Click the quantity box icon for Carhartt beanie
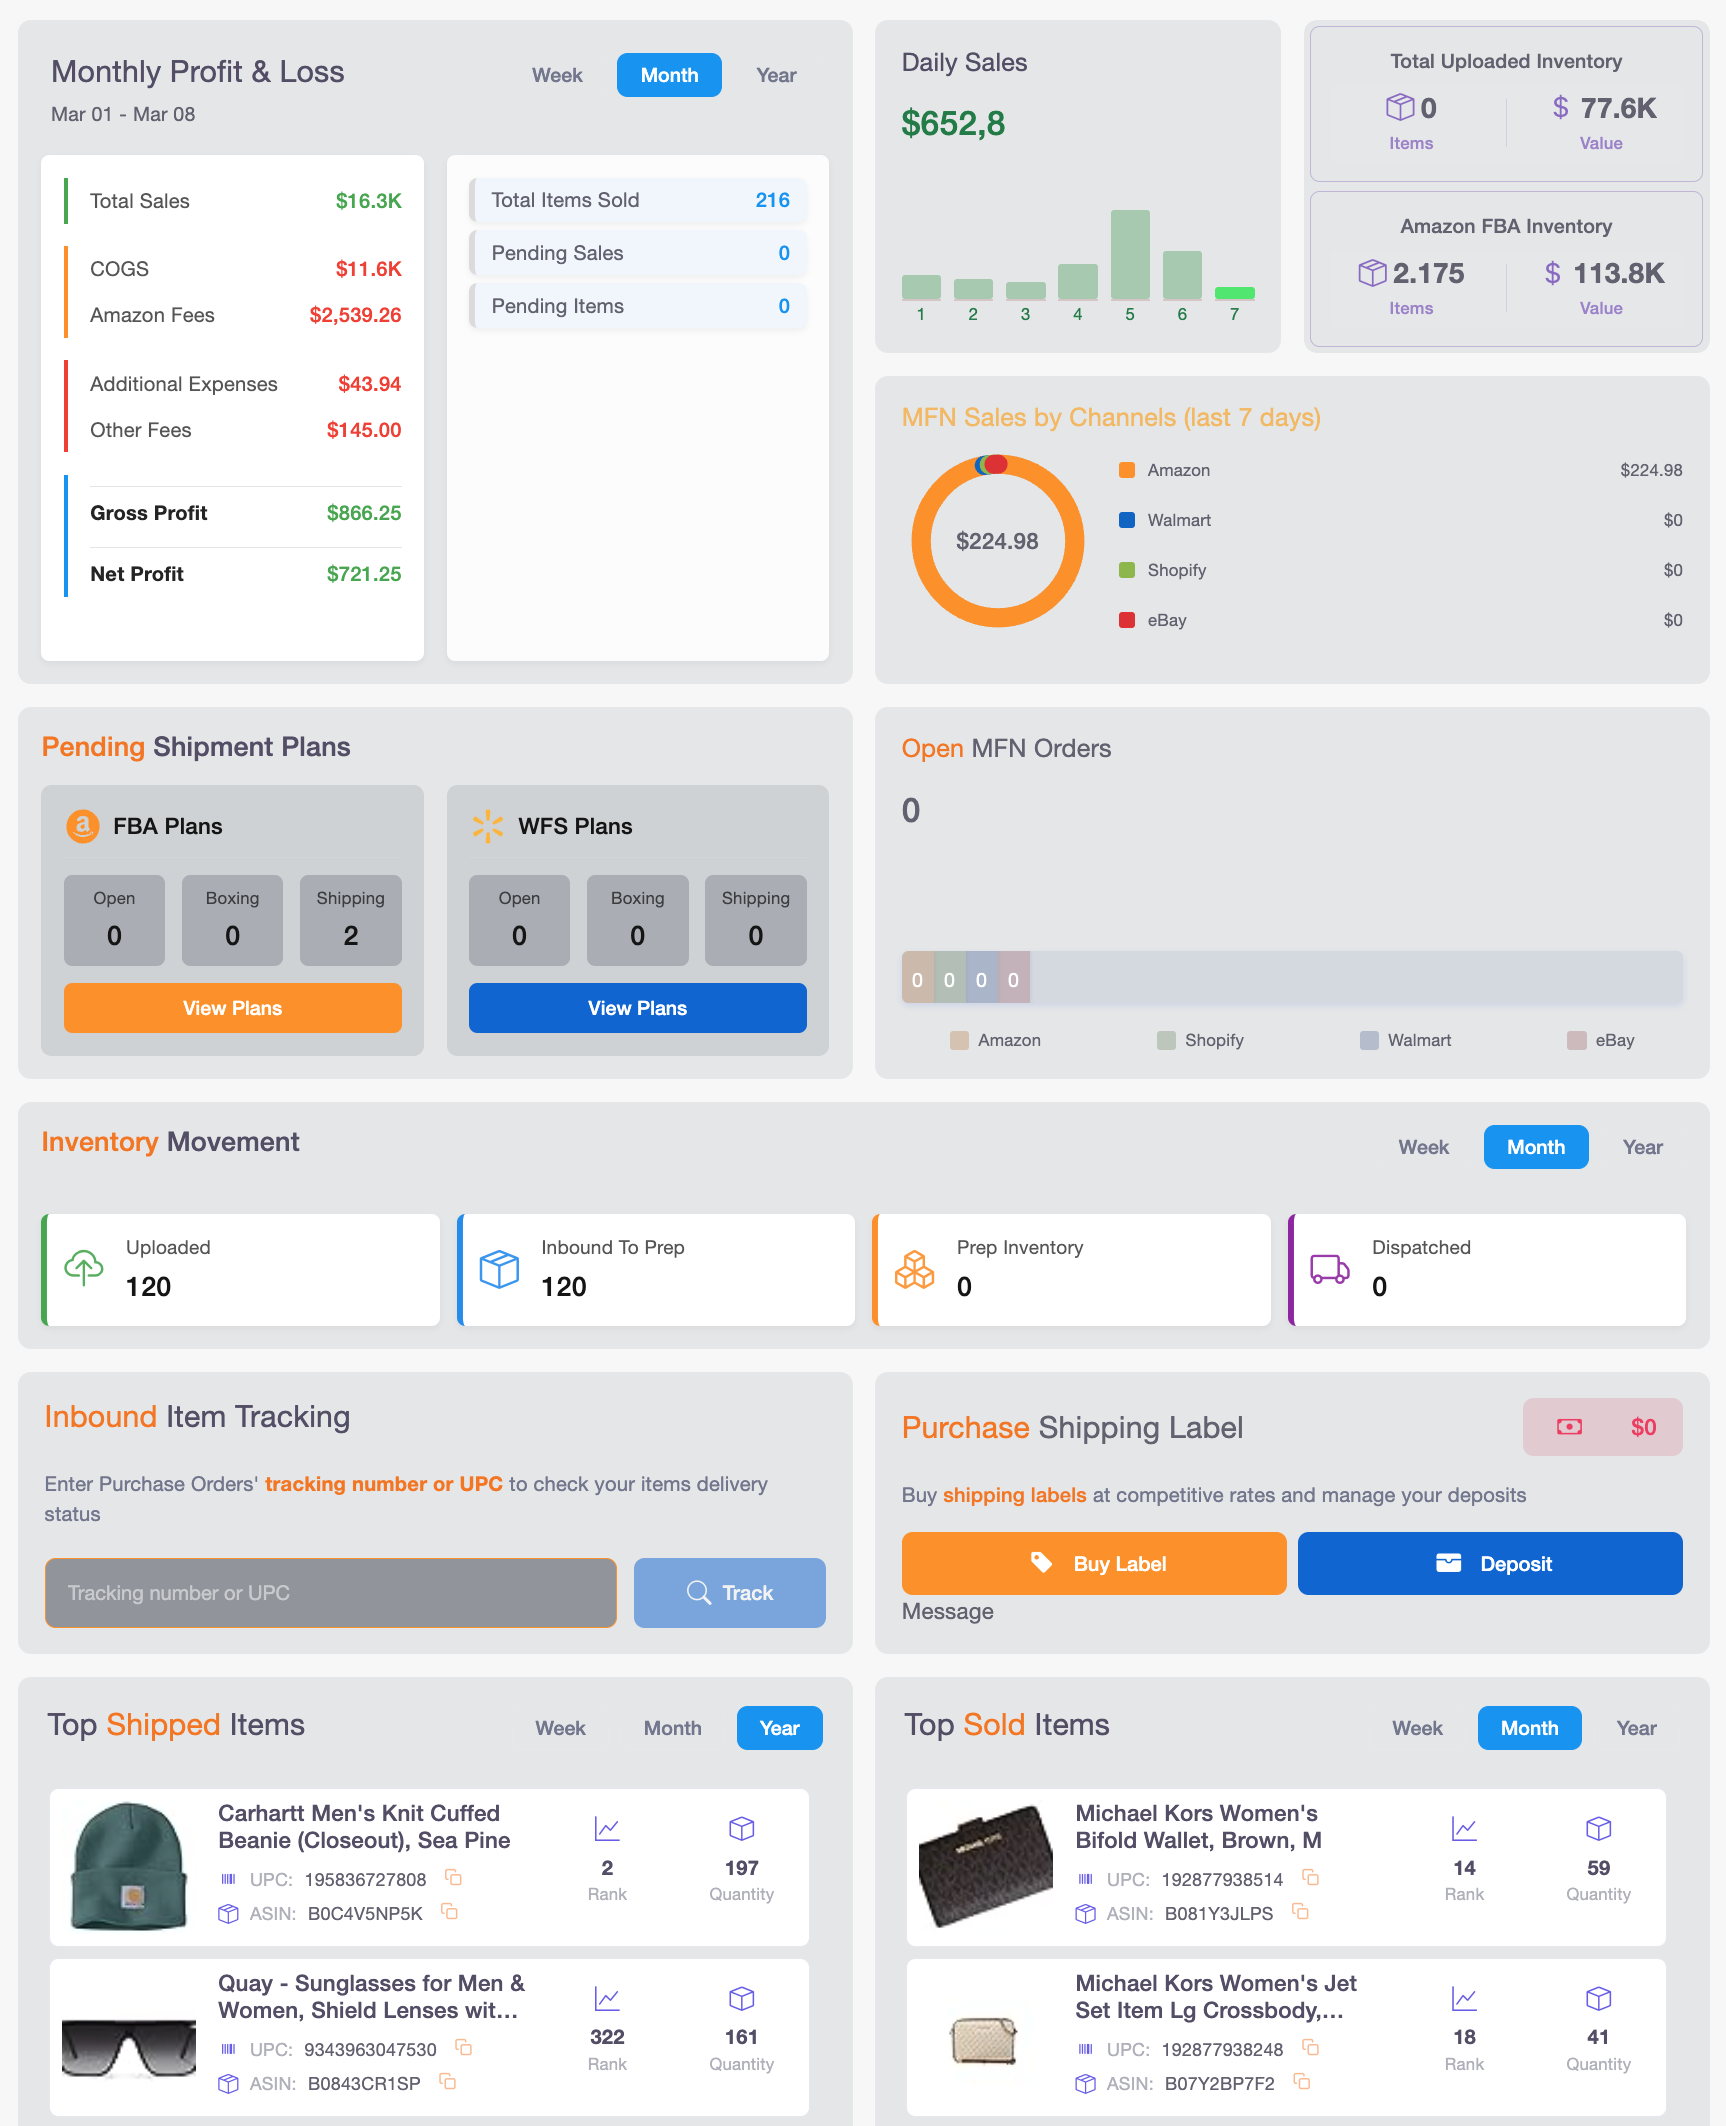 point(742,1829)
